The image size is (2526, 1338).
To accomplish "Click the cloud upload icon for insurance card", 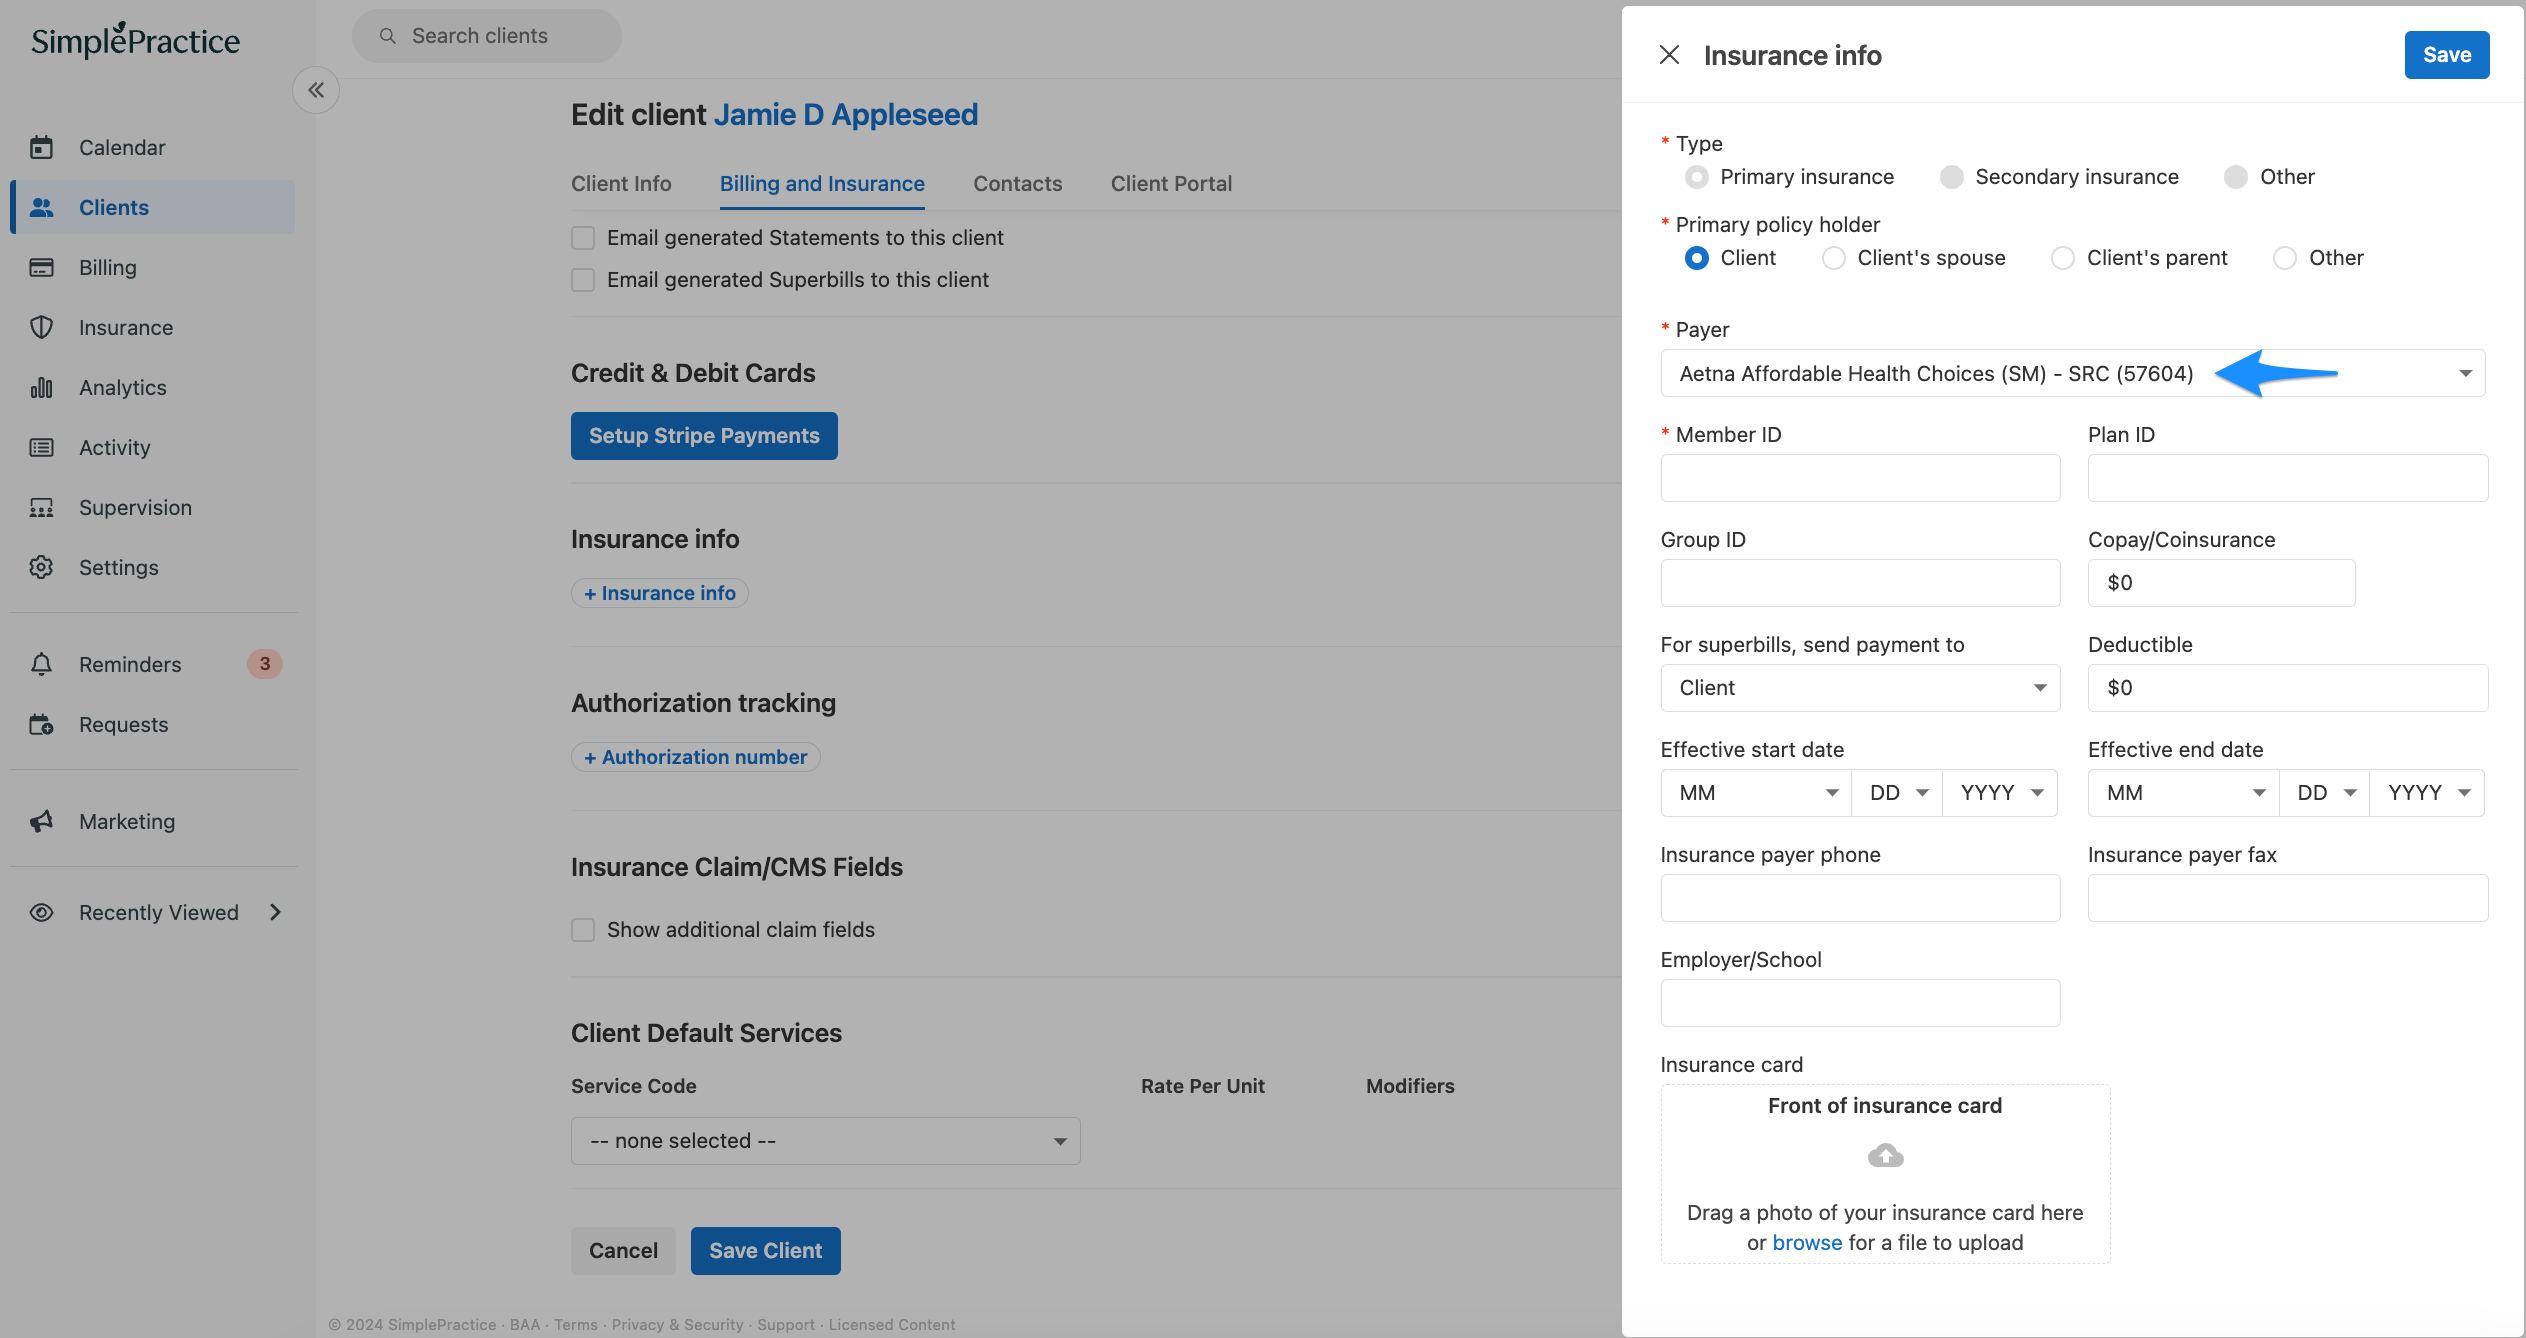I will pyautogui.click(x=1885, y=1156).
